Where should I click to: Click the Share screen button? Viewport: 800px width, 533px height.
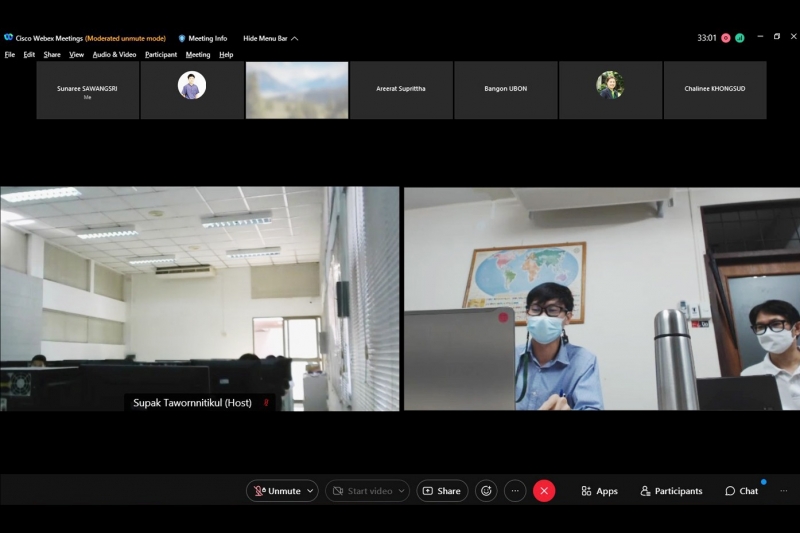pyautogui.click(x=442, y=491)
